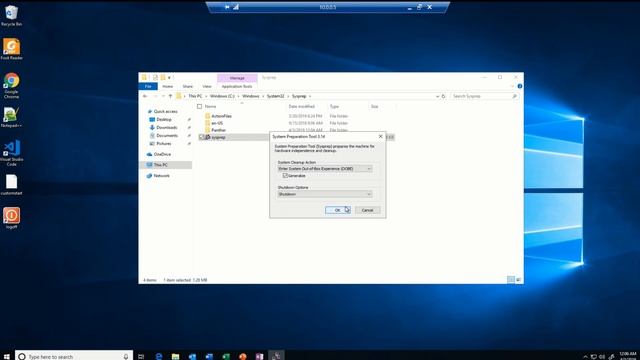This screenshot has width=640, height=360.
Task: Open the Quick Access Toolbar customize dropdown
Action: point(169,78)
